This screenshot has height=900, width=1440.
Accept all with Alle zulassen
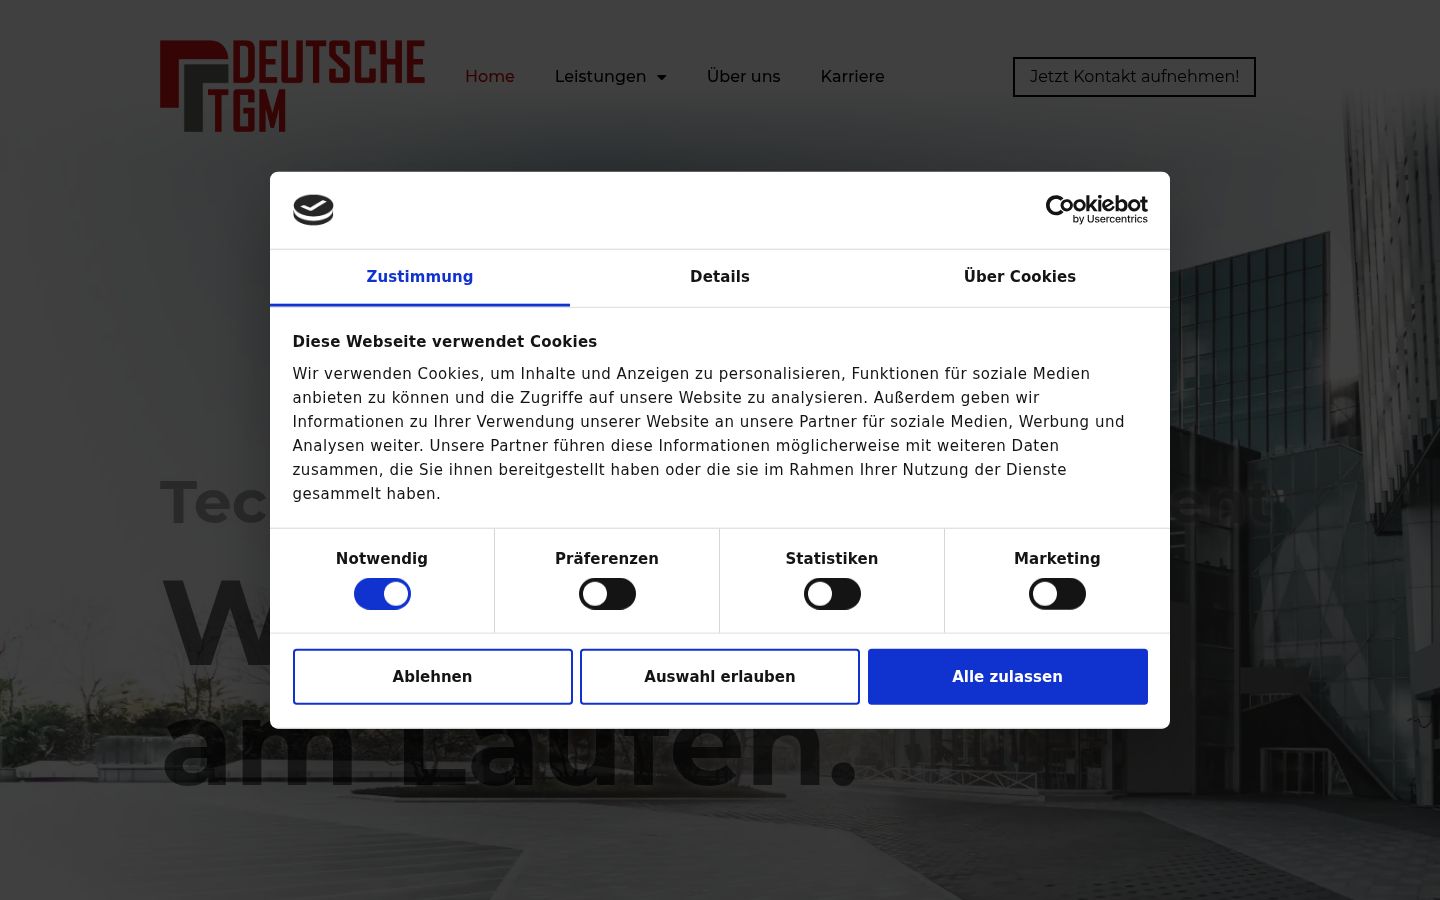point(1008,677)
